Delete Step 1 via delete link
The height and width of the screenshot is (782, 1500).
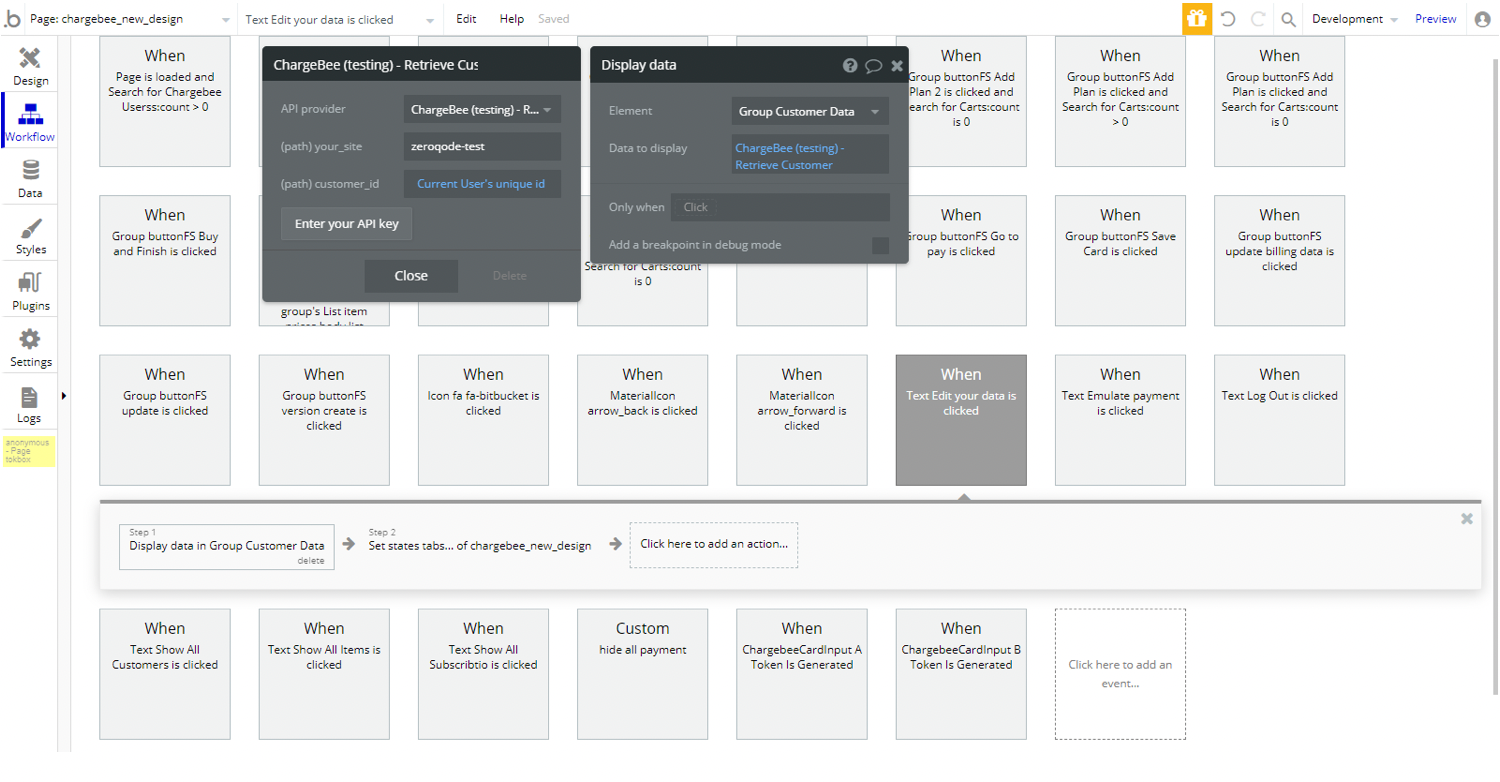tap(310, 561)
